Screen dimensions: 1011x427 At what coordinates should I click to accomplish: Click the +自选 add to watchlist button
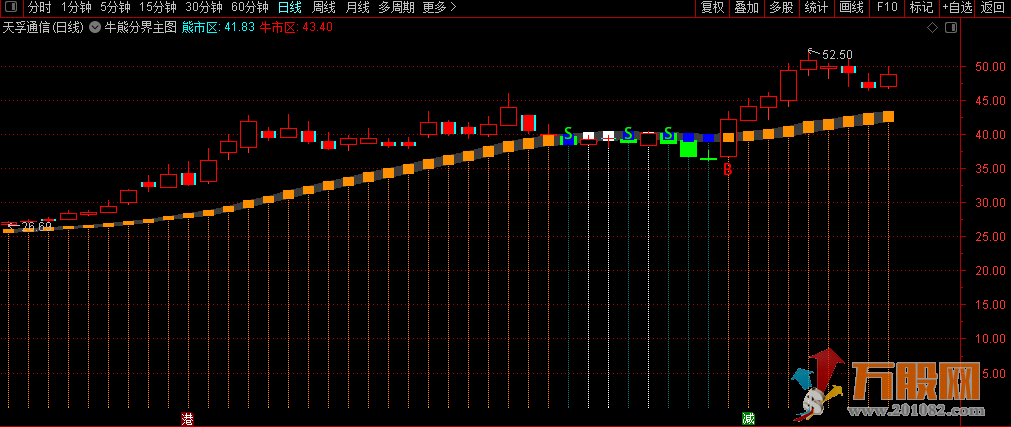click(957, 7)
